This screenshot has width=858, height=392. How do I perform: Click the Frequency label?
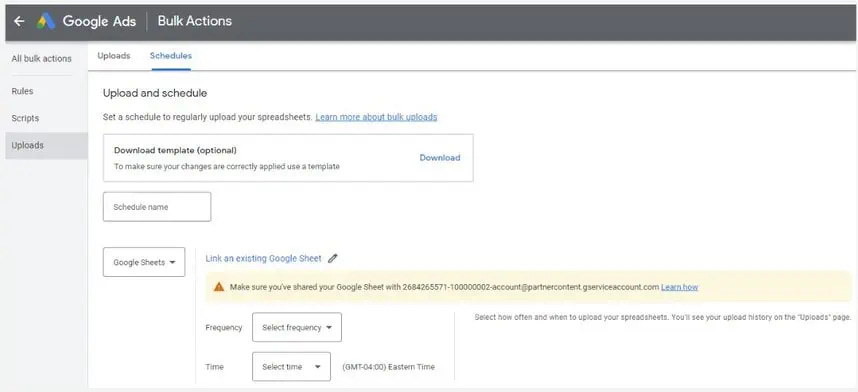[x=224, y=327]
